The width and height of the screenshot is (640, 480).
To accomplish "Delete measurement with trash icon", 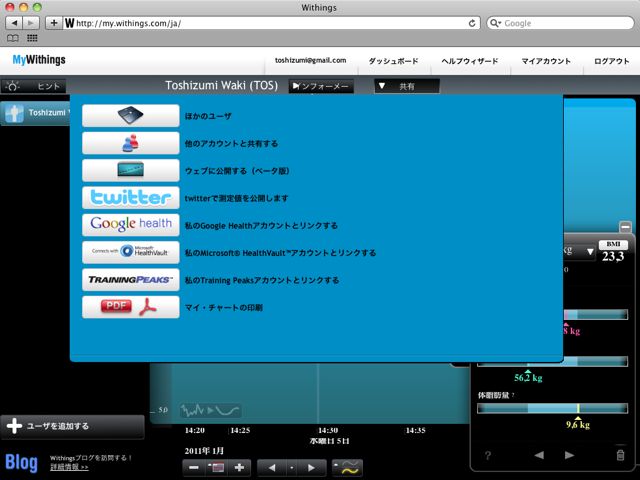I will click(x=620, y=455).
